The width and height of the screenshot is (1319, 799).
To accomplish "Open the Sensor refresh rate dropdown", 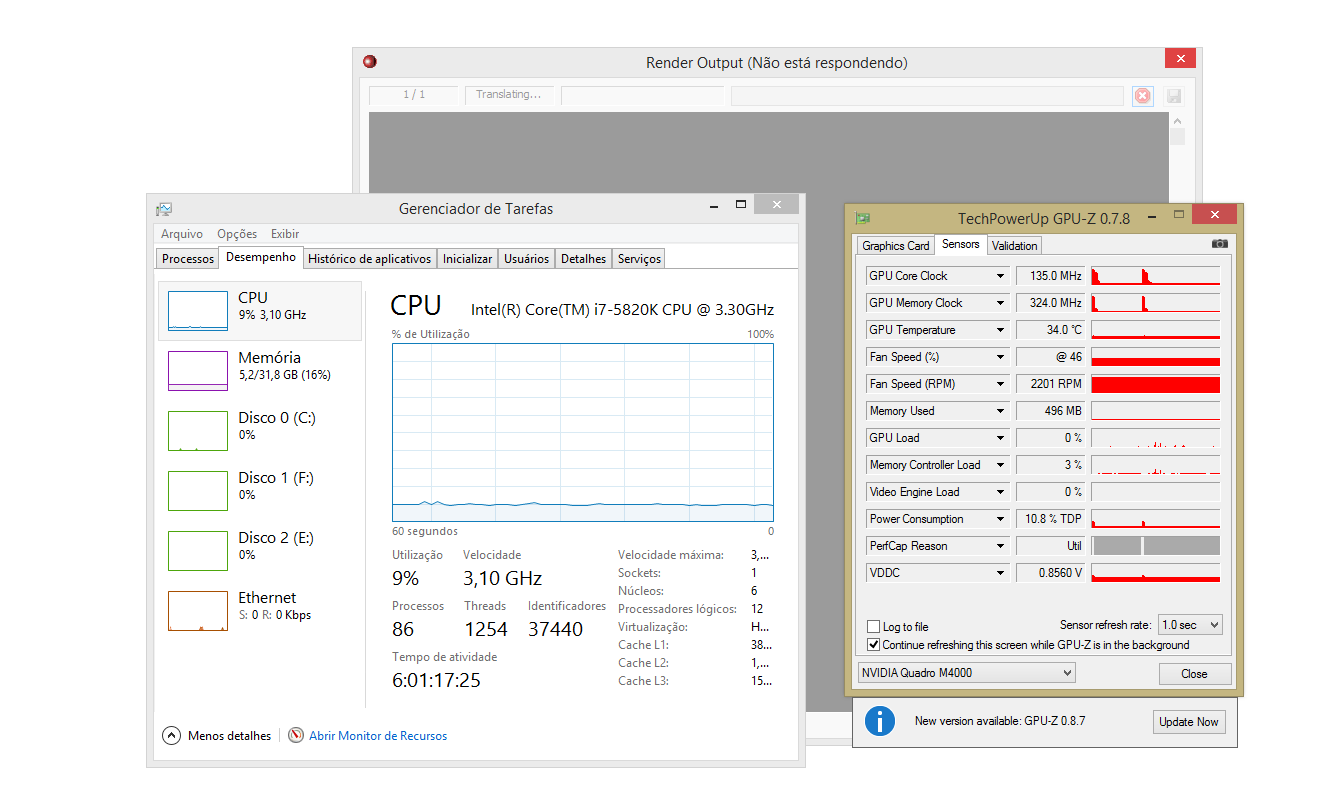I will click(x=1190, y=625).
